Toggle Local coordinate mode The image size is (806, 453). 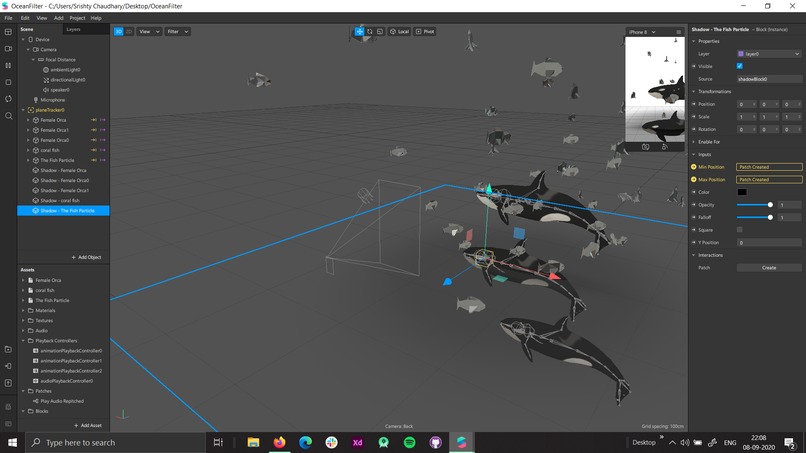tap(399, 31)
